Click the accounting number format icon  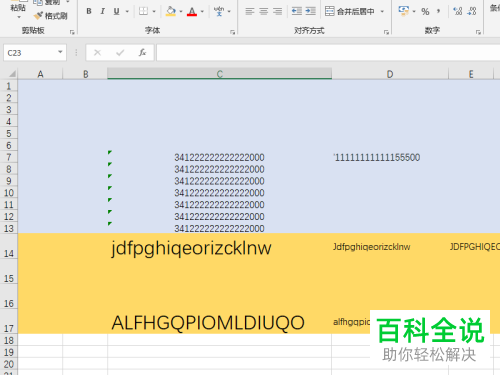pos(403,11)
